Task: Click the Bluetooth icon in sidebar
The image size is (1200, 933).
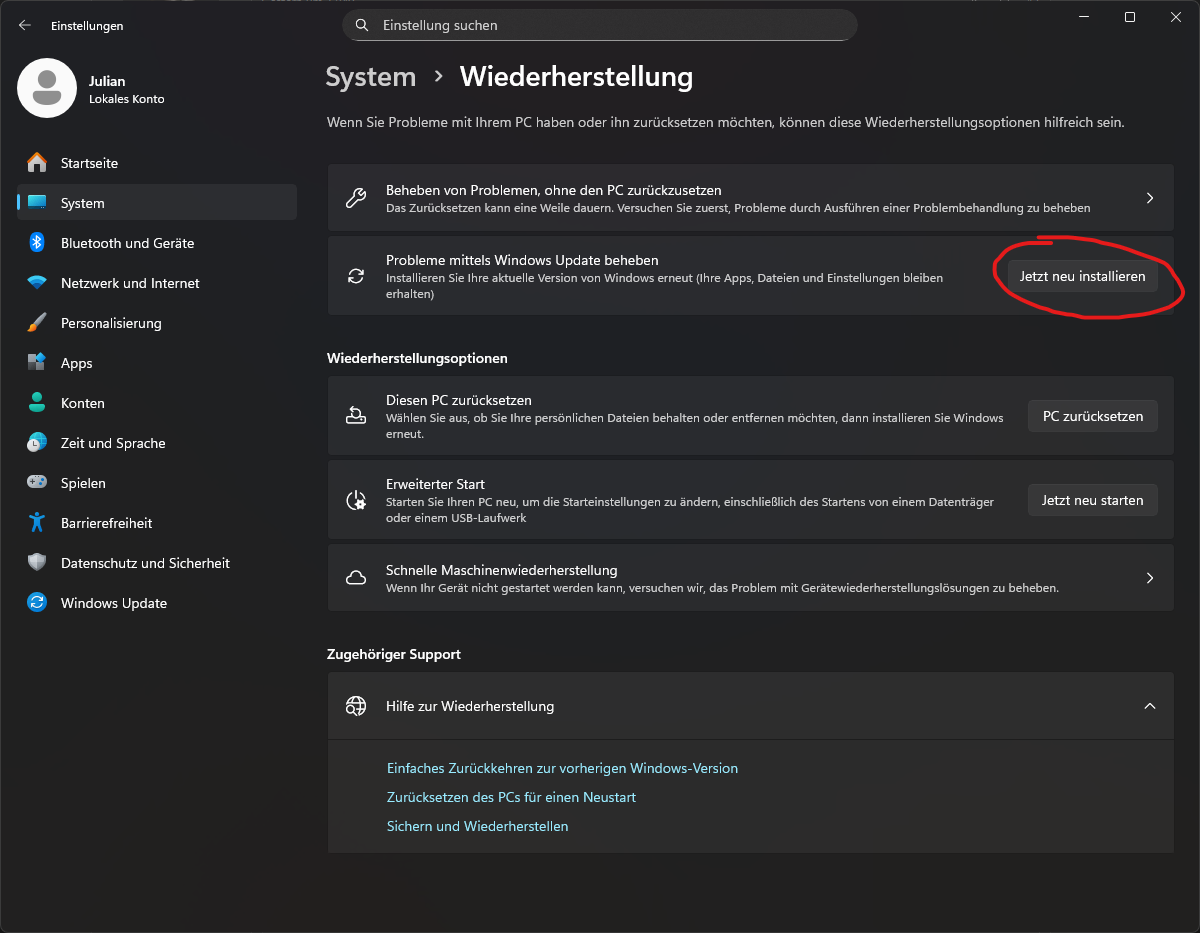Action: coord(37,243)
